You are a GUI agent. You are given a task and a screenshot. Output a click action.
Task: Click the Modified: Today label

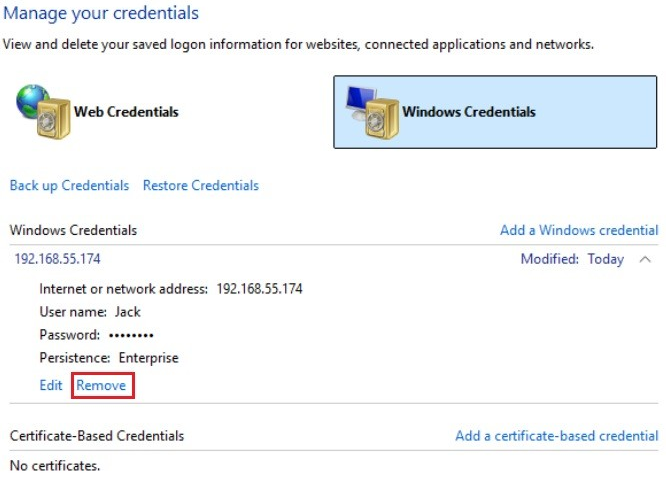click(572, 259)
